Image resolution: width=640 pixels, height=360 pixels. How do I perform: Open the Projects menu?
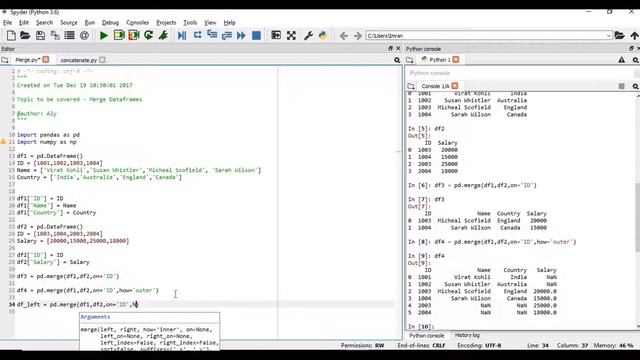click(x=166, y=22)
